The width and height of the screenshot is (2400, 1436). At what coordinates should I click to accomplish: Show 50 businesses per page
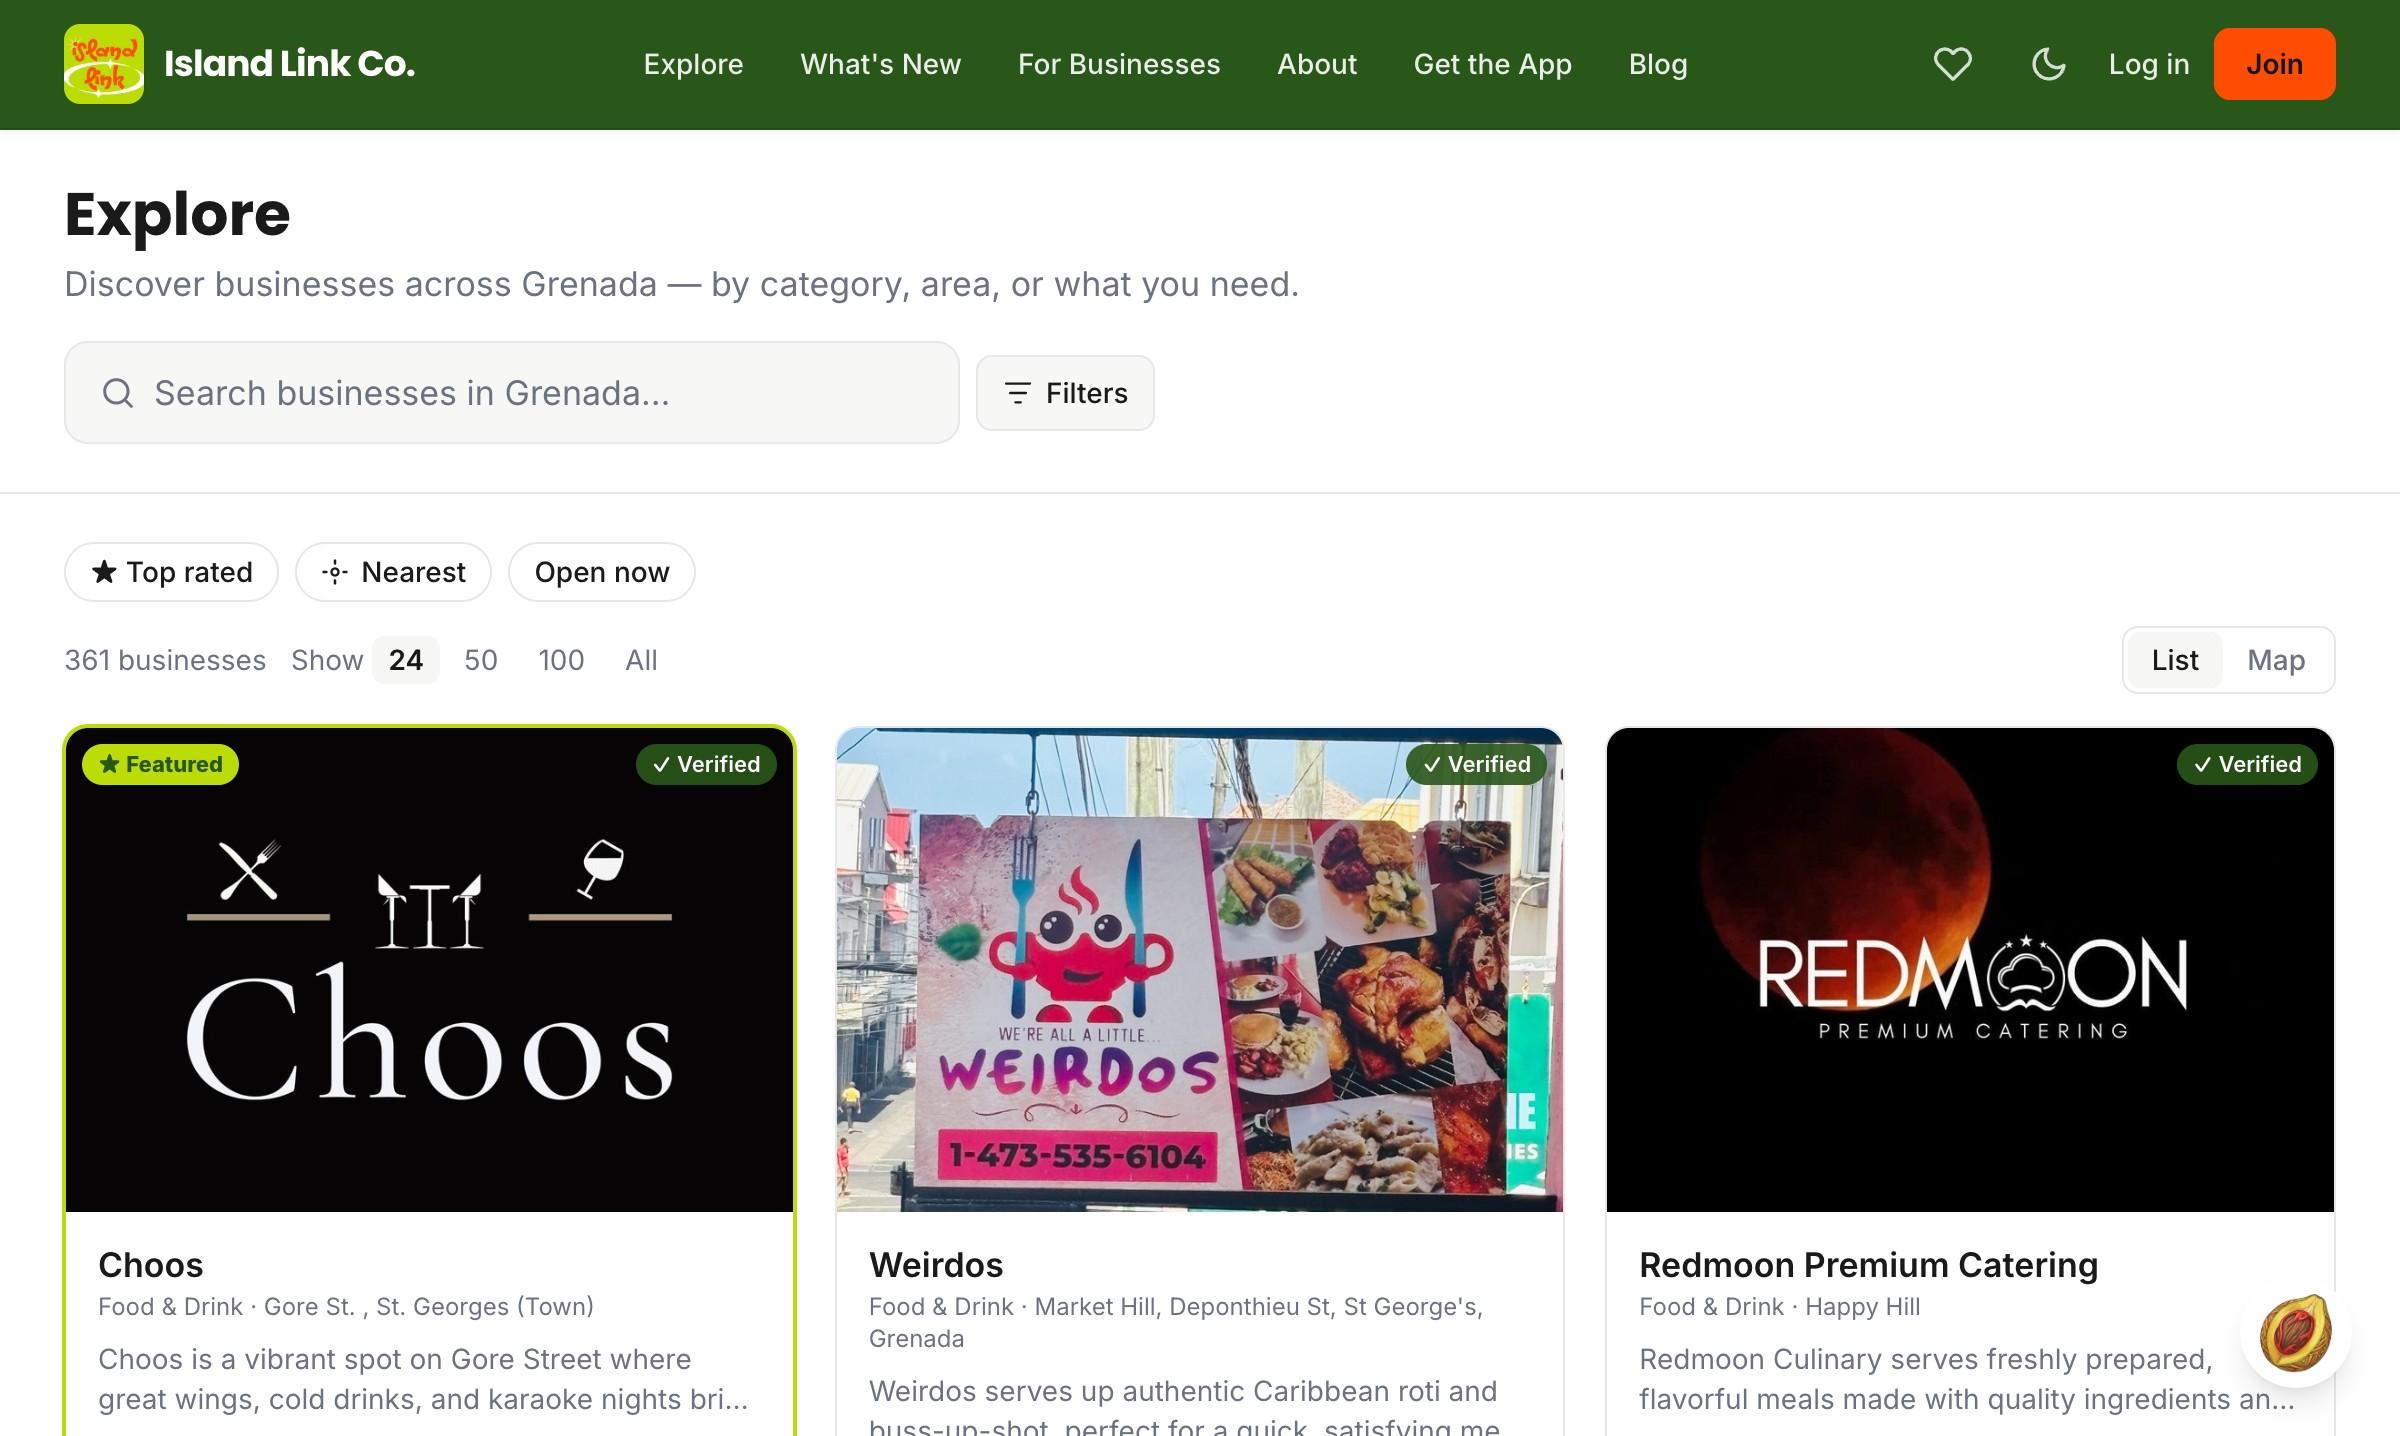point(481,660)
